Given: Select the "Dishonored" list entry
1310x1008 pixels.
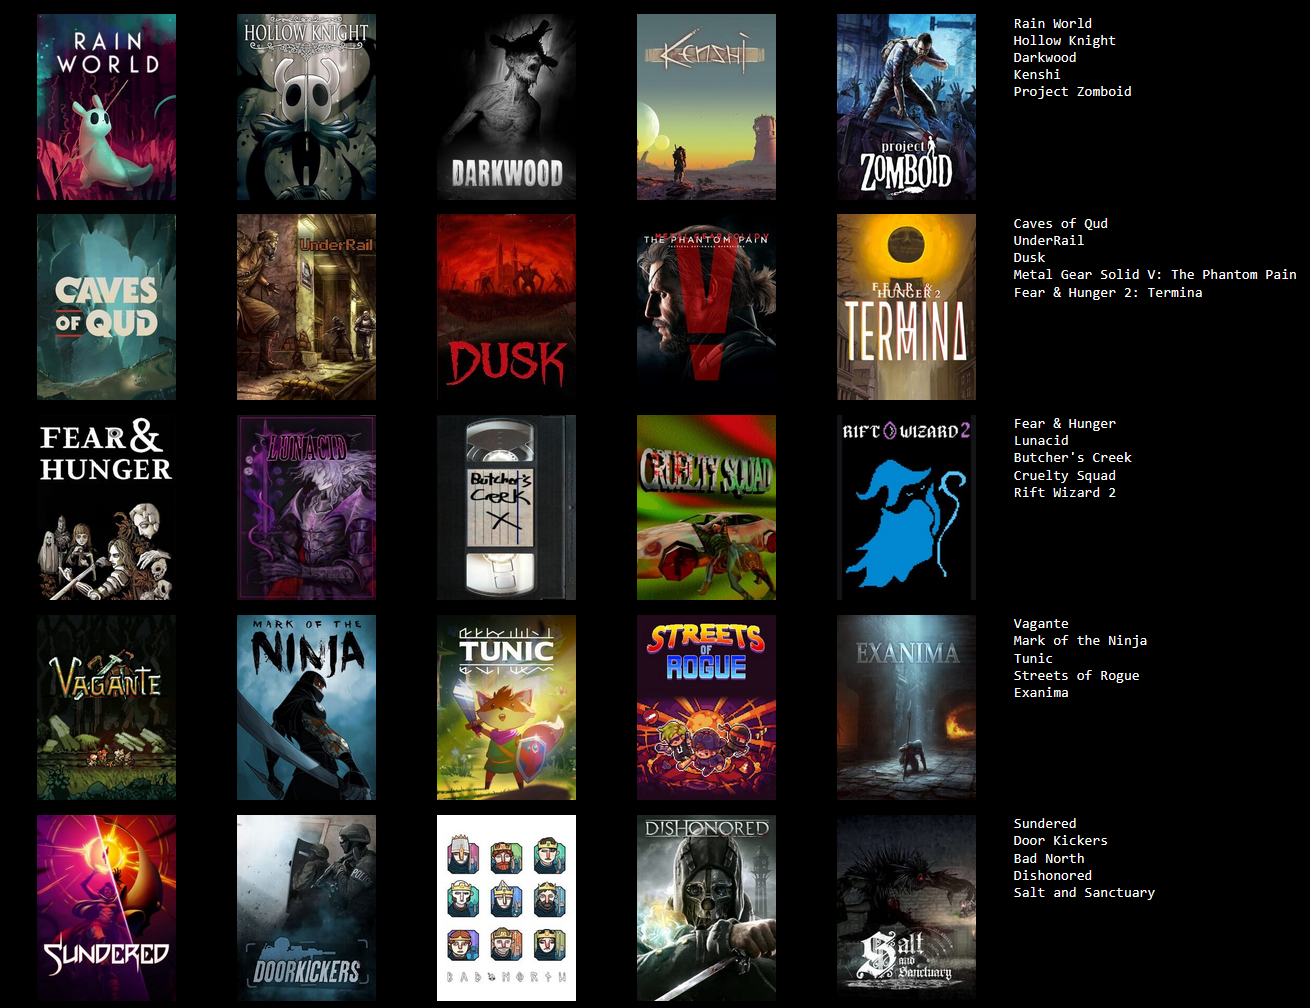Looking at the screenshot, I should click(x=1053, y=875).
